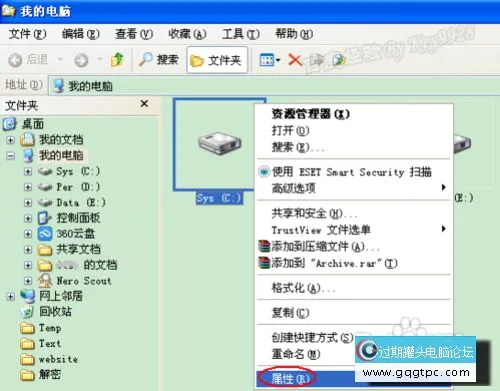500x391 pixels.
Task: Choose 重命名(M) from context menu
Action: click(x=296, y=354)
